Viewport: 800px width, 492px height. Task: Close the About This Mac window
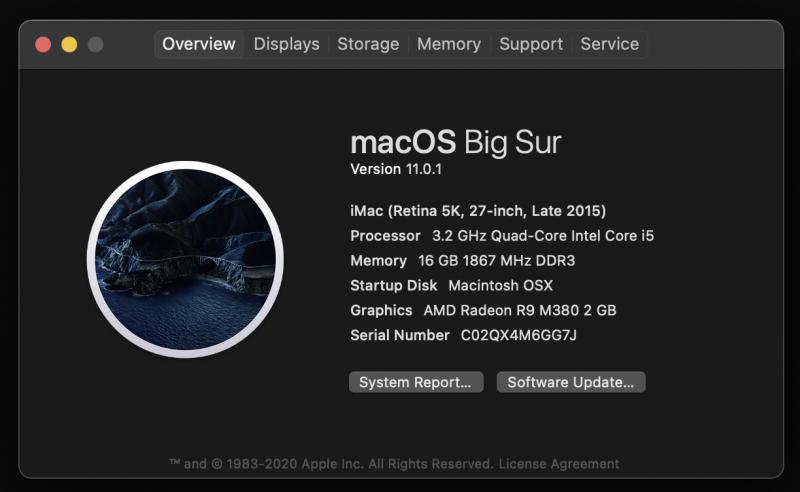(43, 44)
